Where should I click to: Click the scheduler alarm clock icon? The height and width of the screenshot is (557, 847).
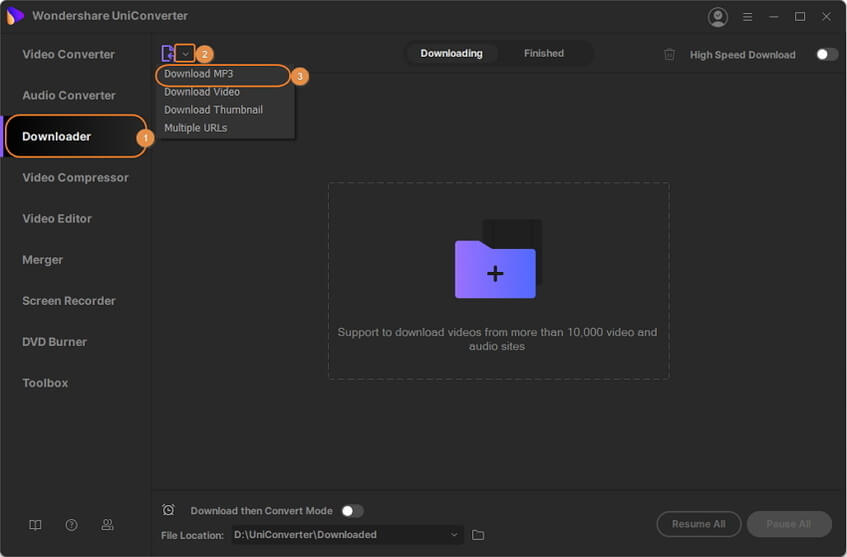pos(168,510)
